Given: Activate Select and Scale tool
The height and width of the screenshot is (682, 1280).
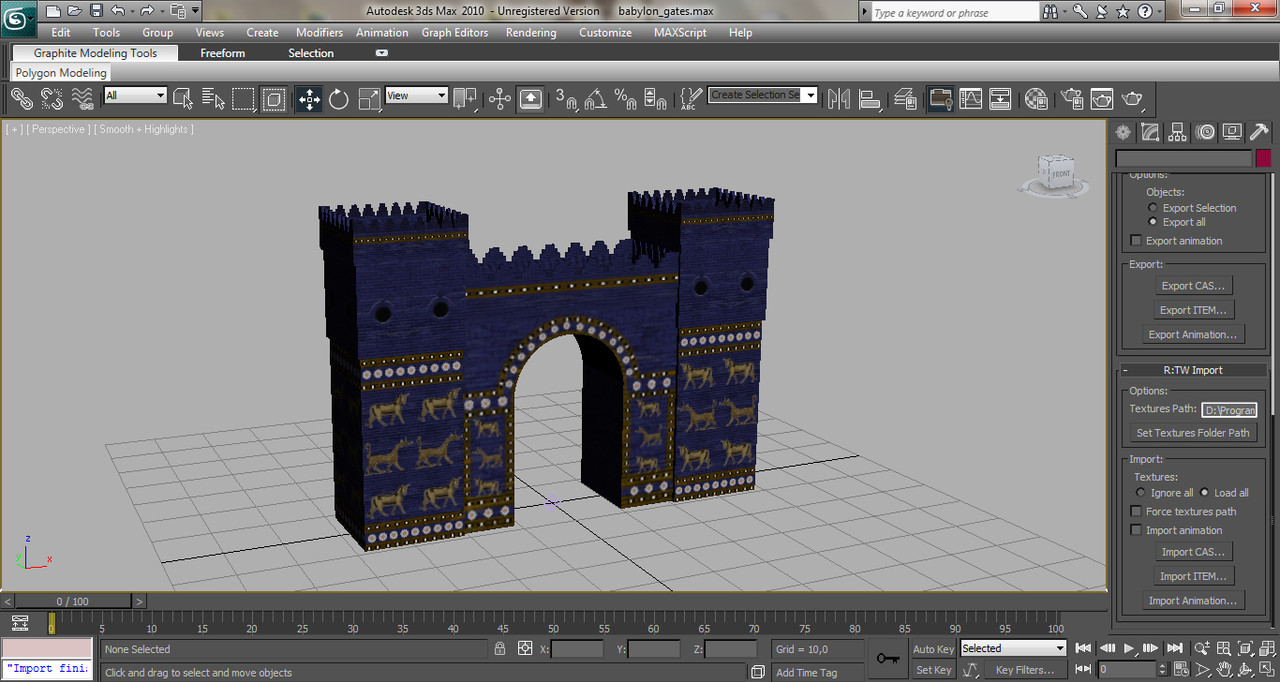Looking at the screenshot, I should coord(369,98).
